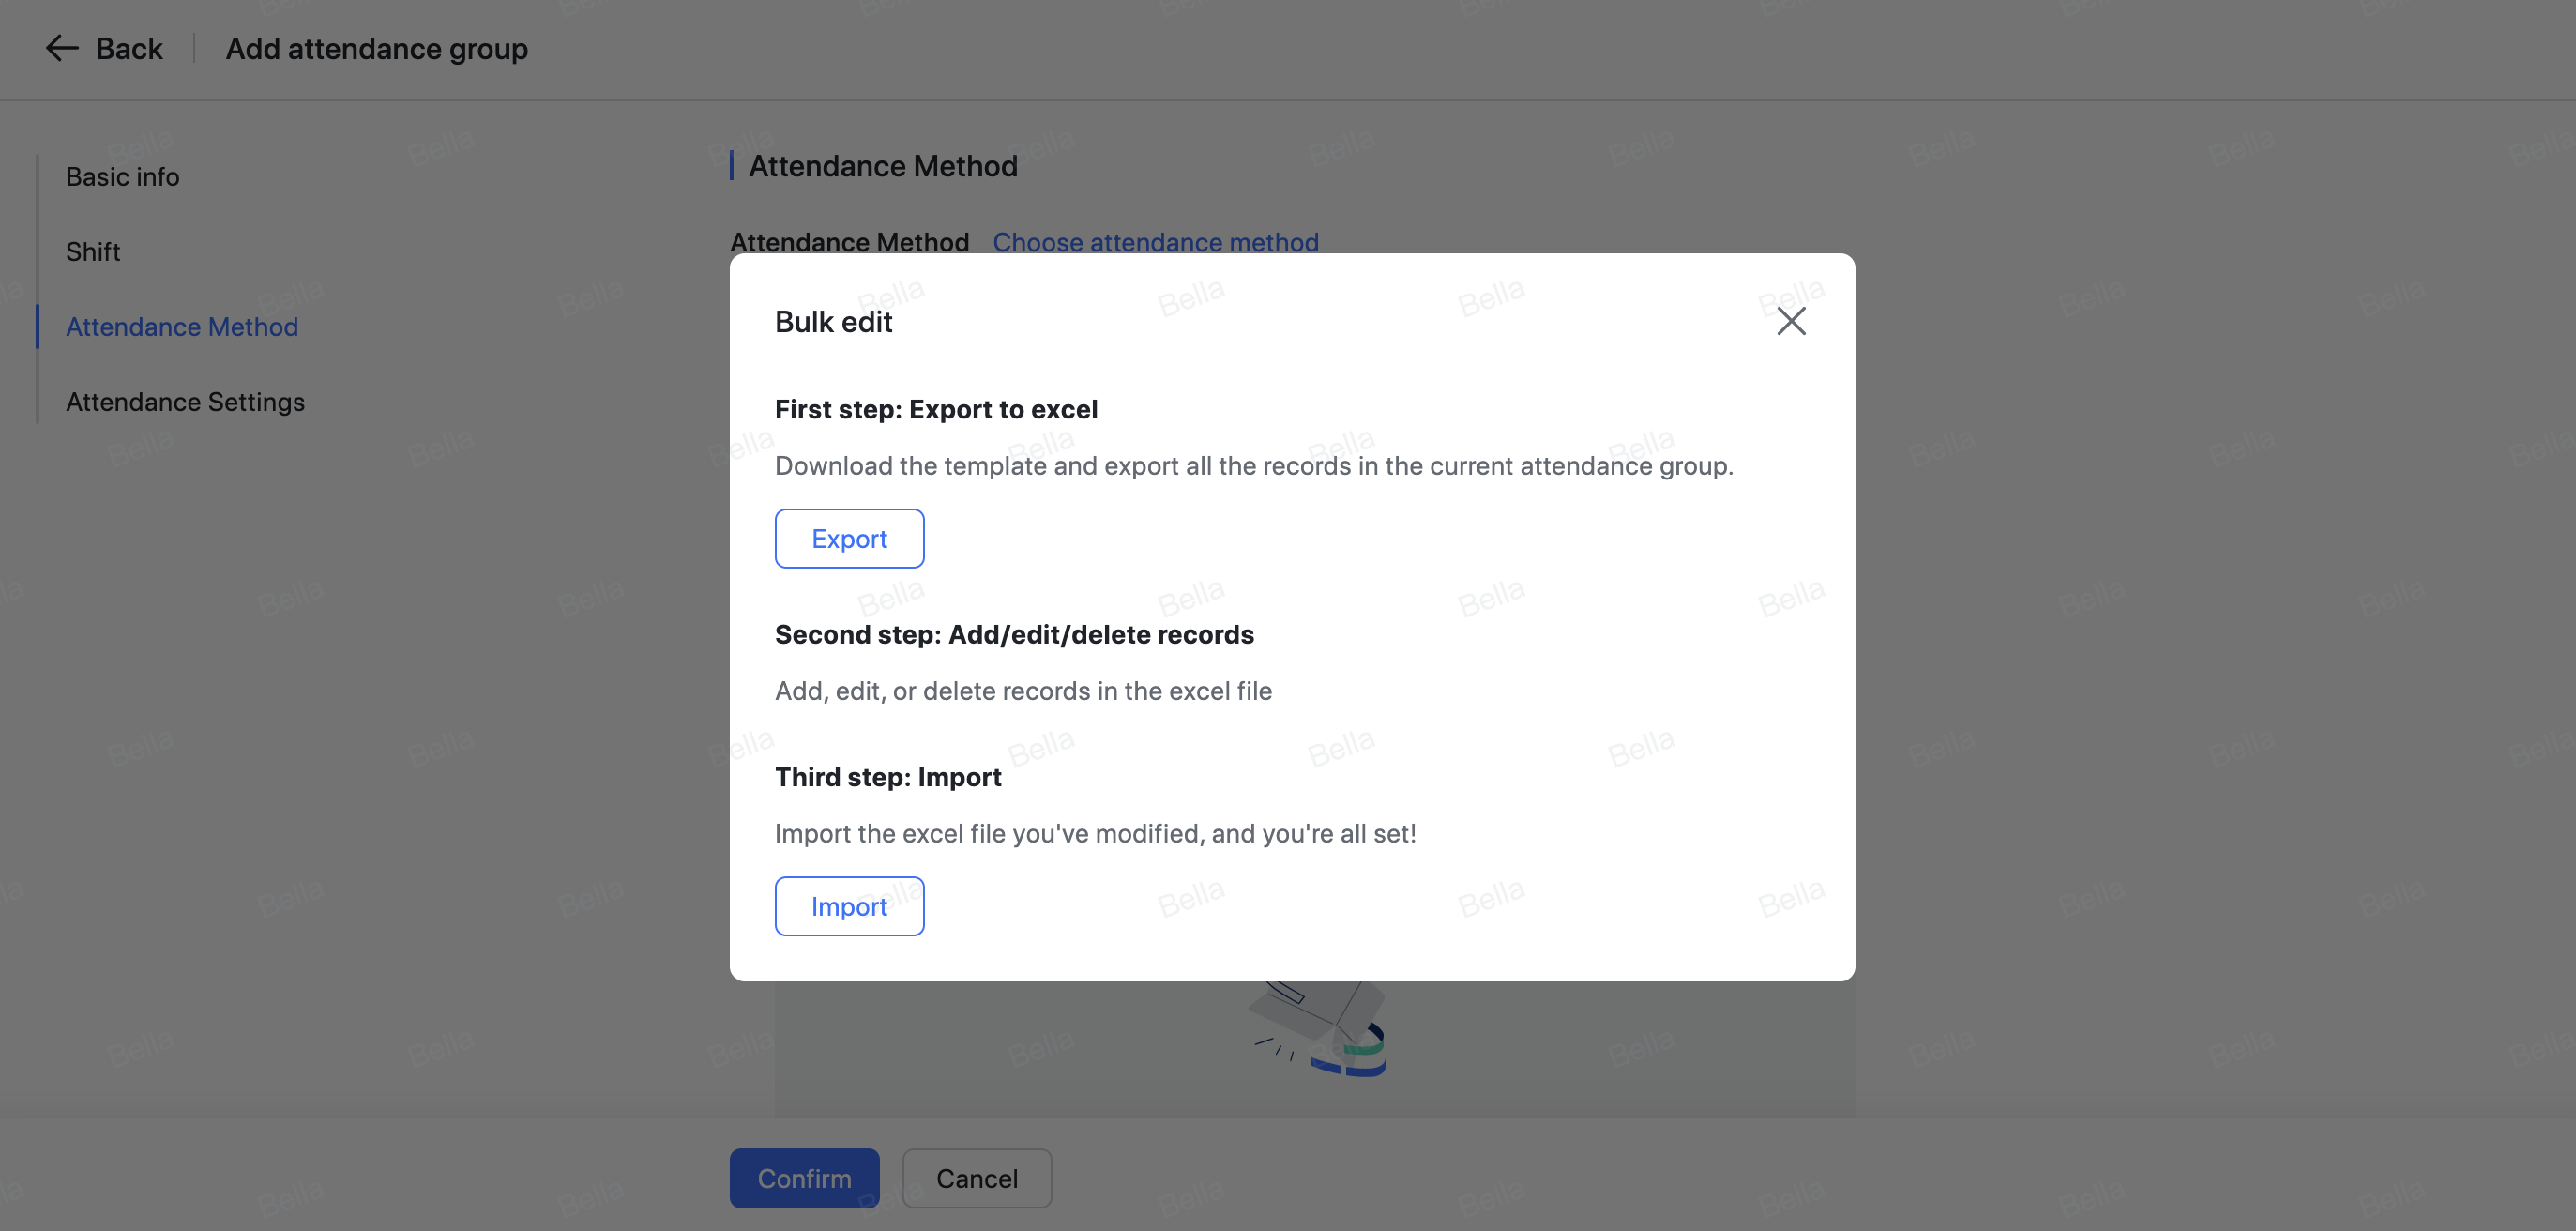The height and width of the screenshot is (1231, 2576).
Task: Click the Second step: Add/edit/delete records heading
Action: point(1014,634)
